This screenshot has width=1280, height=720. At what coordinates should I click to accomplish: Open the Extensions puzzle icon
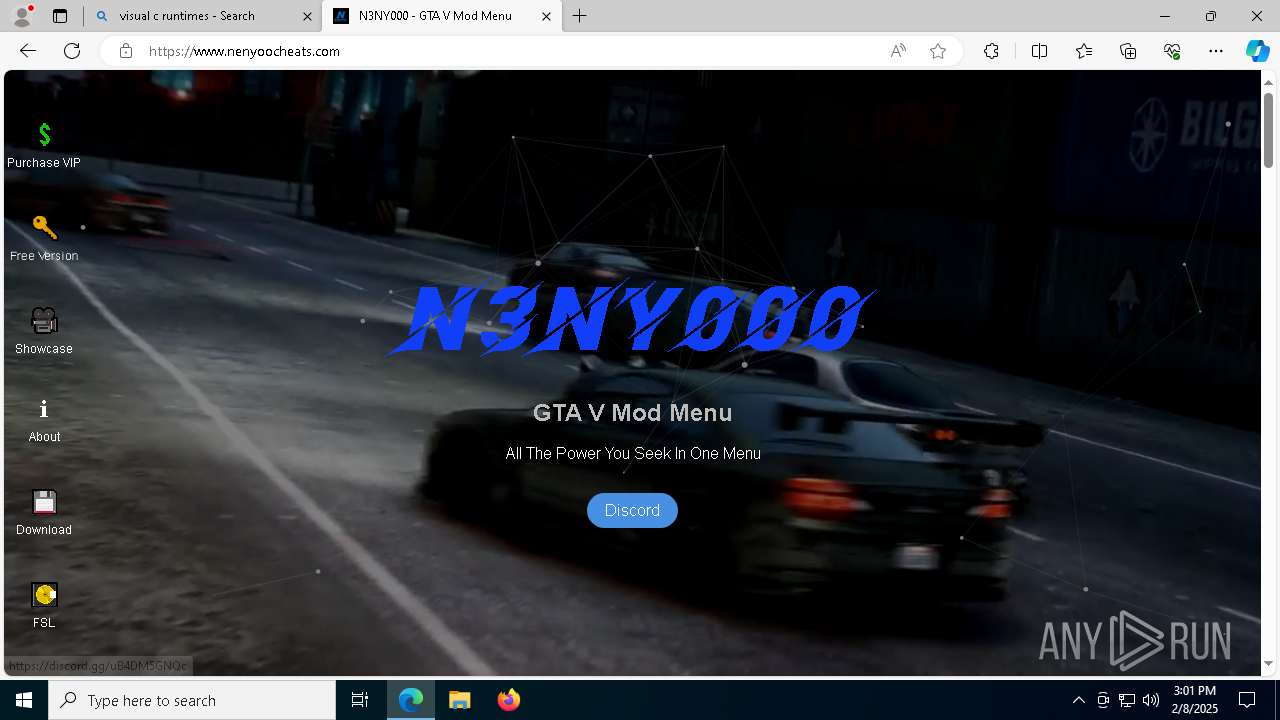pos(991,51)
